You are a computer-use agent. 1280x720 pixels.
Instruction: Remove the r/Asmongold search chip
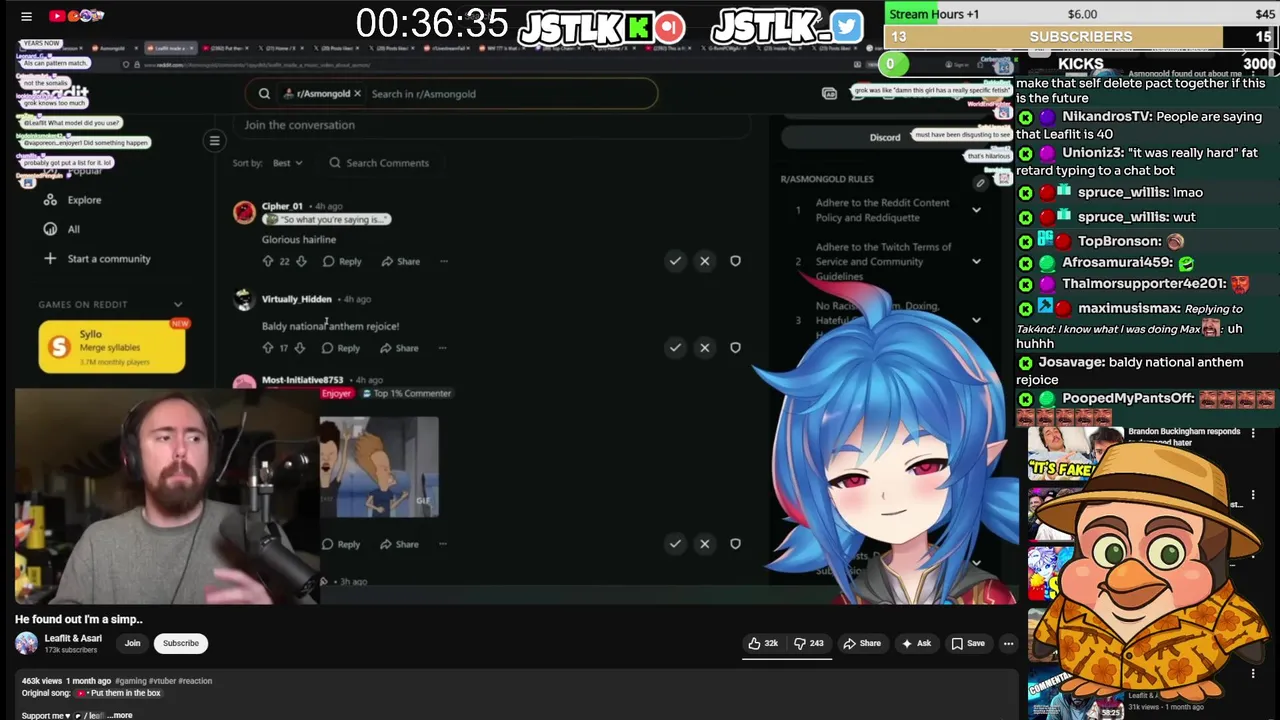pyautogui.click(x=357, y=93)
